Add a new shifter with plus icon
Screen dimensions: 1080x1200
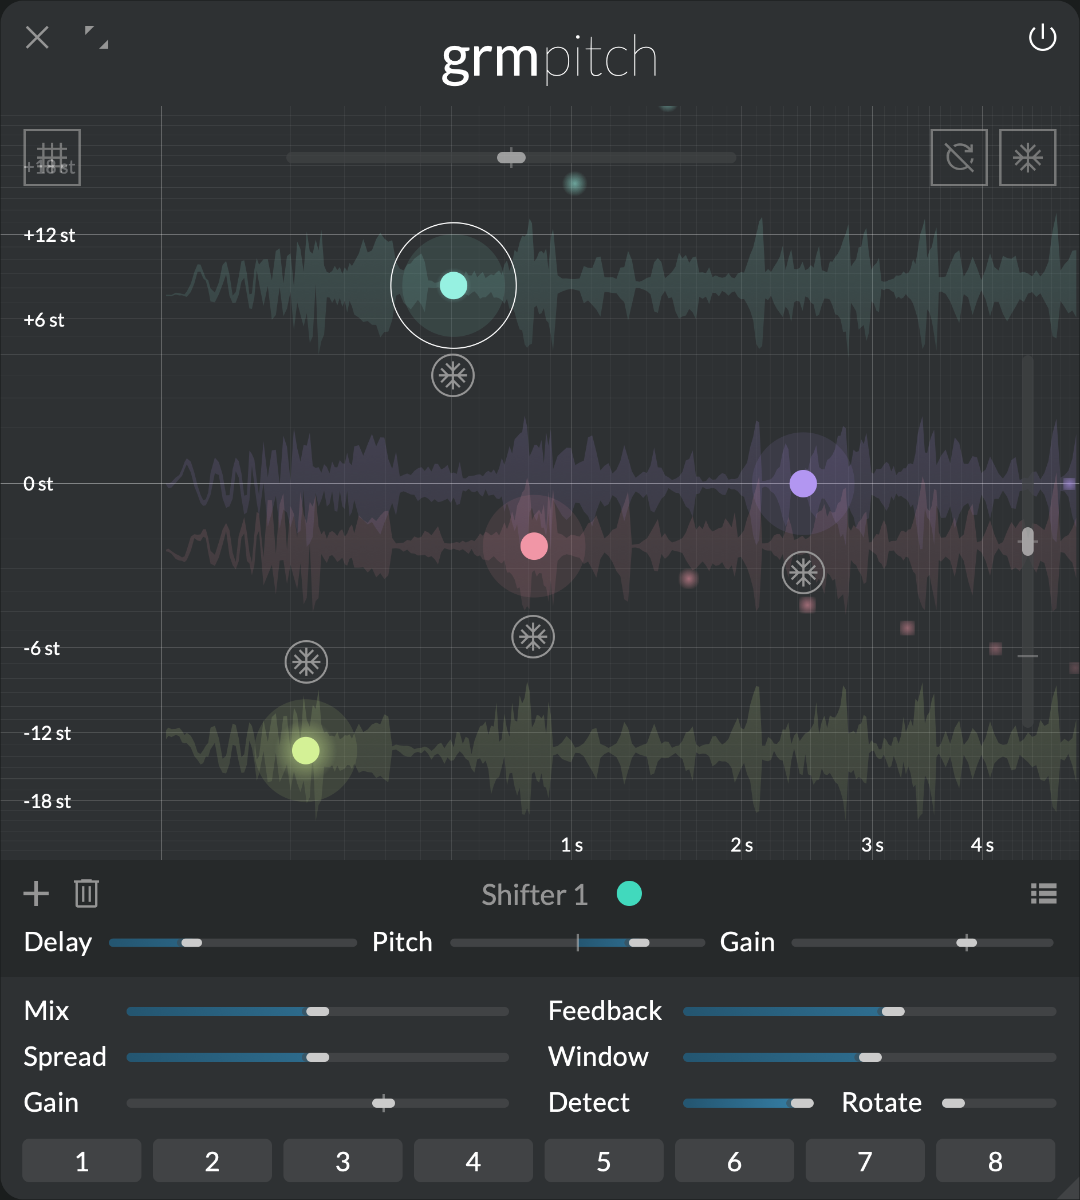[36, 893]
